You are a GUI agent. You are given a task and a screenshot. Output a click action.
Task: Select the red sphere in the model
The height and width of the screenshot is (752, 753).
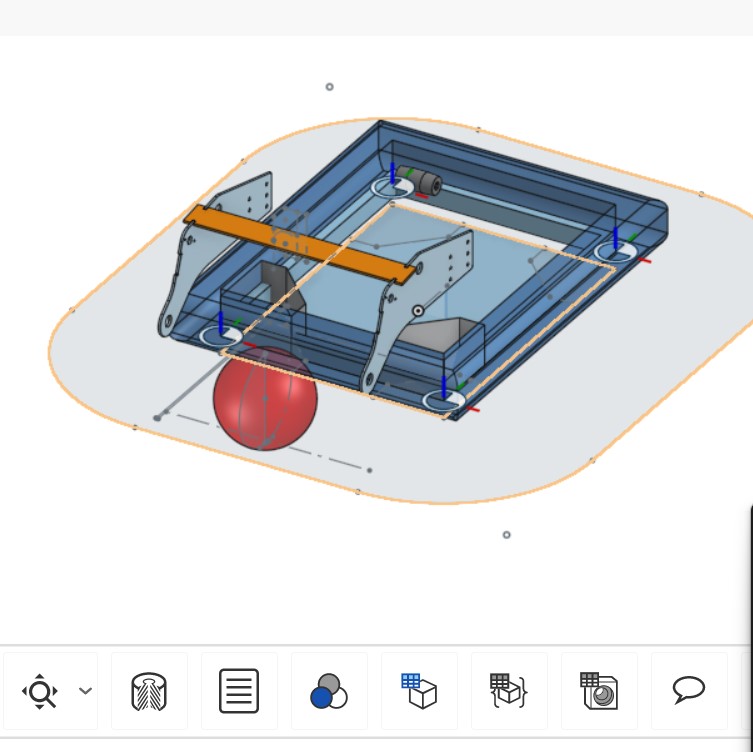coord(265,399)
